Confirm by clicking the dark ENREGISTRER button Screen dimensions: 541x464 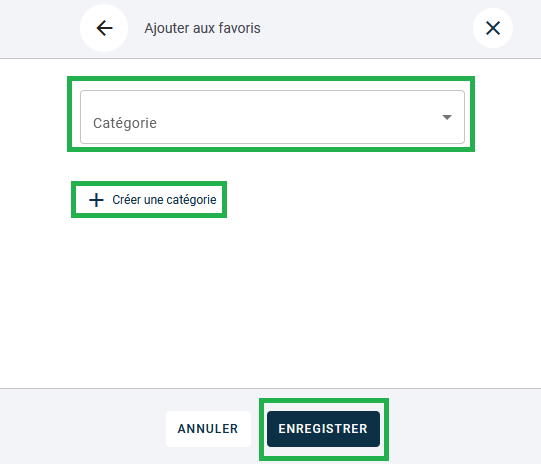point(323,429)
